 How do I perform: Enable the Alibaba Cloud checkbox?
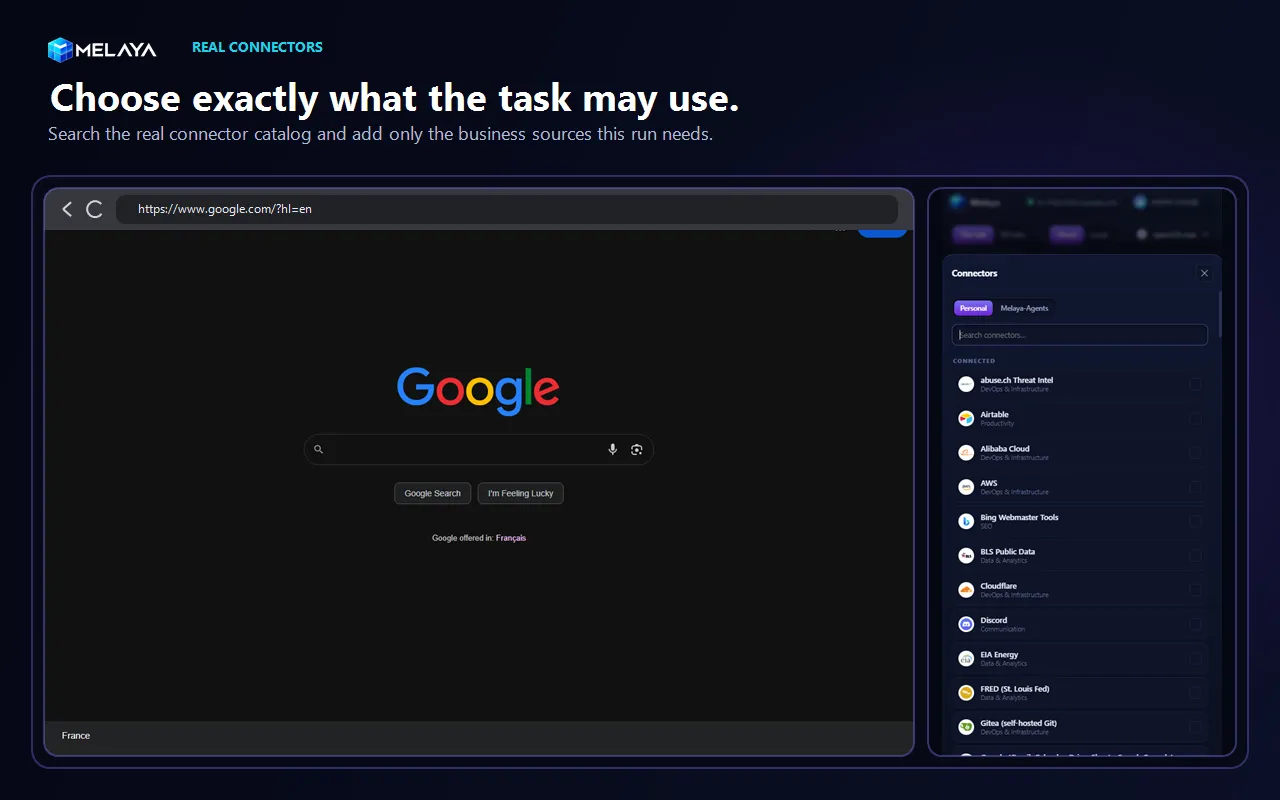coord(1195,453)
